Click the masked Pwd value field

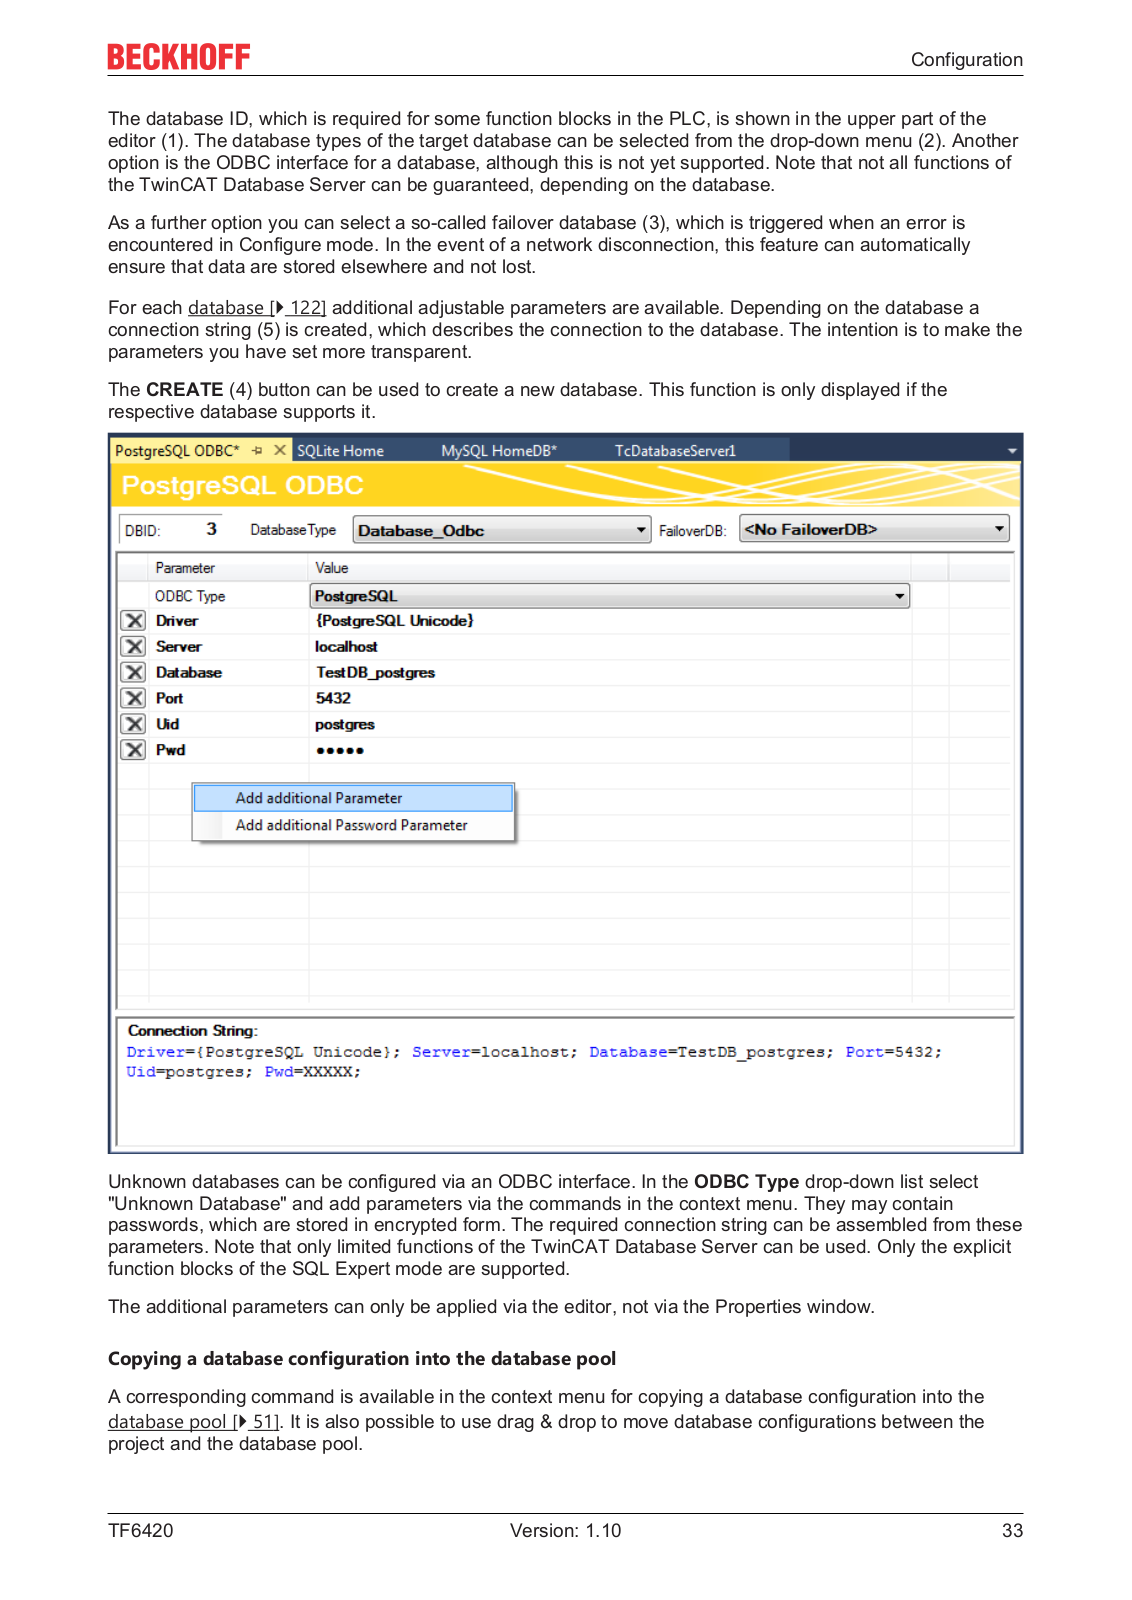(340, 750)
